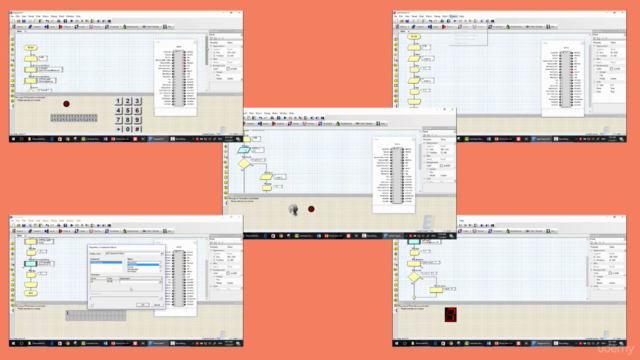Image resolution: width=640 pixels, height=360 pixels.
Task: Click the keypad # key in the simulation panel
Action: (x=138, y=129)
